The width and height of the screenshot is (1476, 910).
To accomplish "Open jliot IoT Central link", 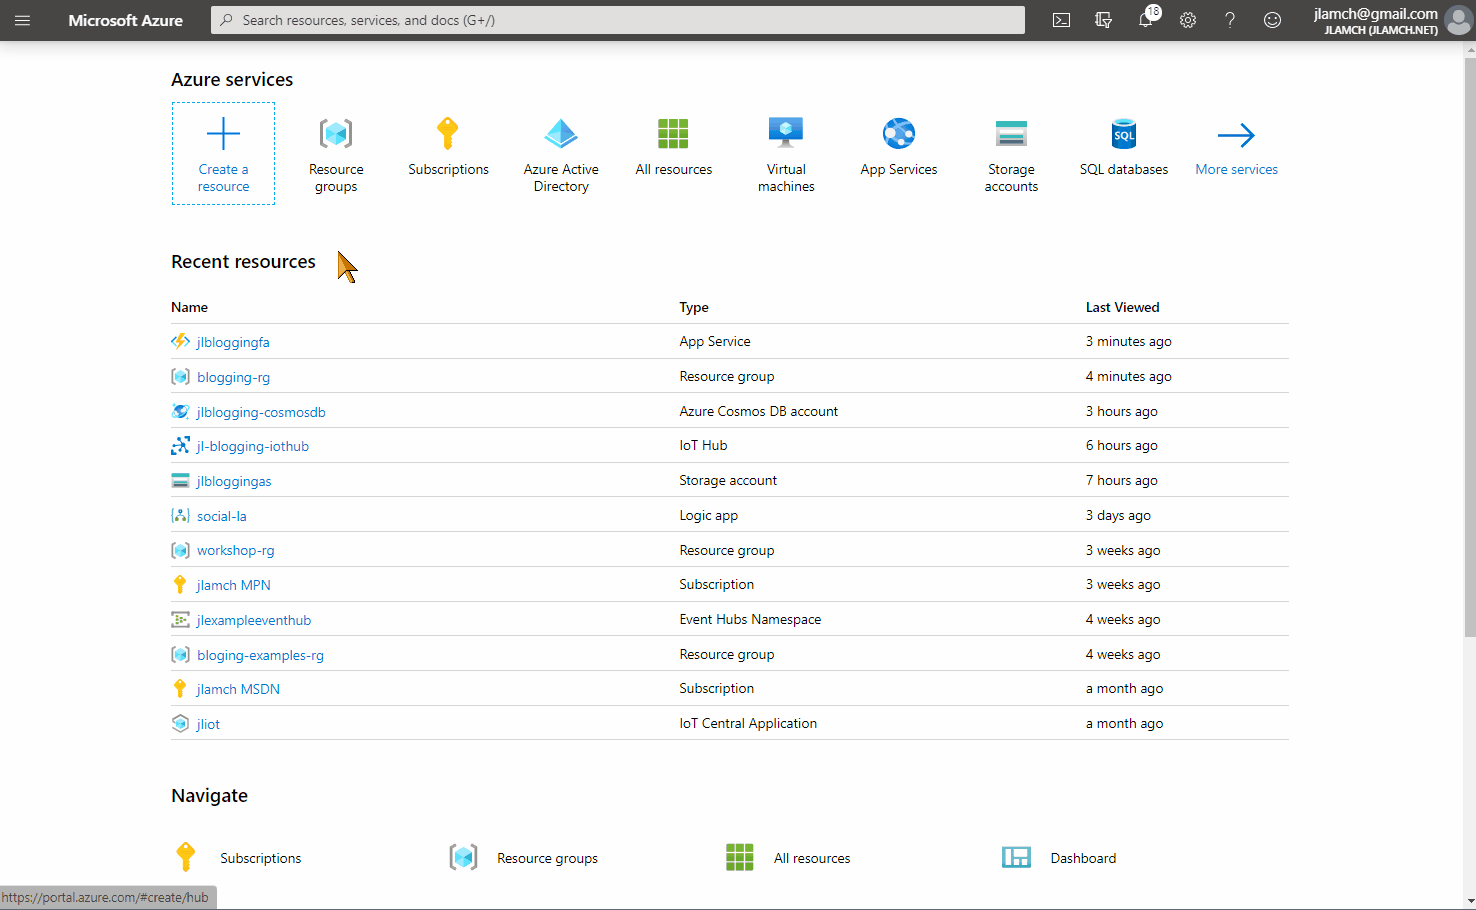I will 208,724.
